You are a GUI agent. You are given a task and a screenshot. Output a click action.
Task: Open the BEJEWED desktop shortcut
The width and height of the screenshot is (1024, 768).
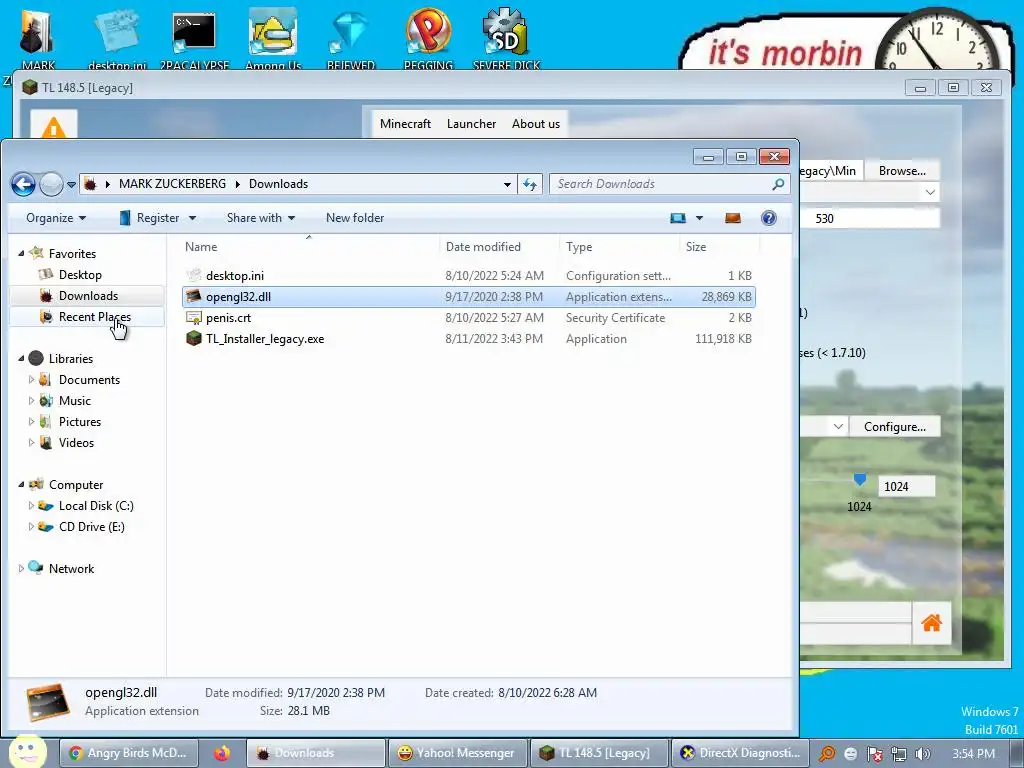[x=351, y=37]
